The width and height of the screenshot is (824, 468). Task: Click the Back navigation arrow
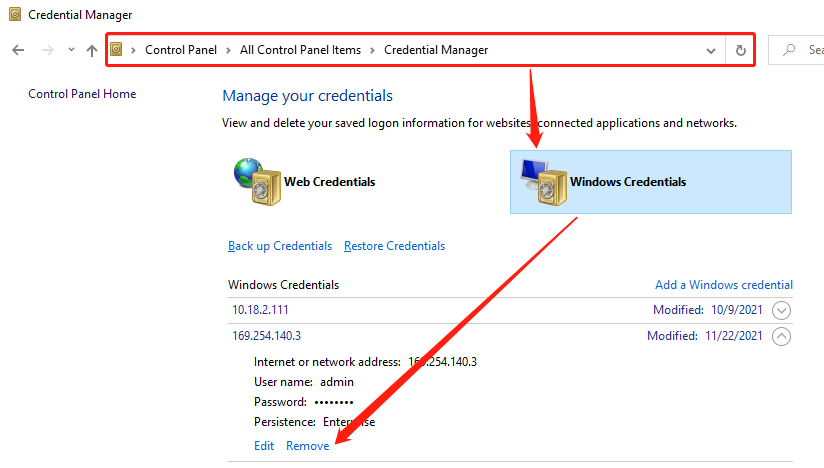18,50
